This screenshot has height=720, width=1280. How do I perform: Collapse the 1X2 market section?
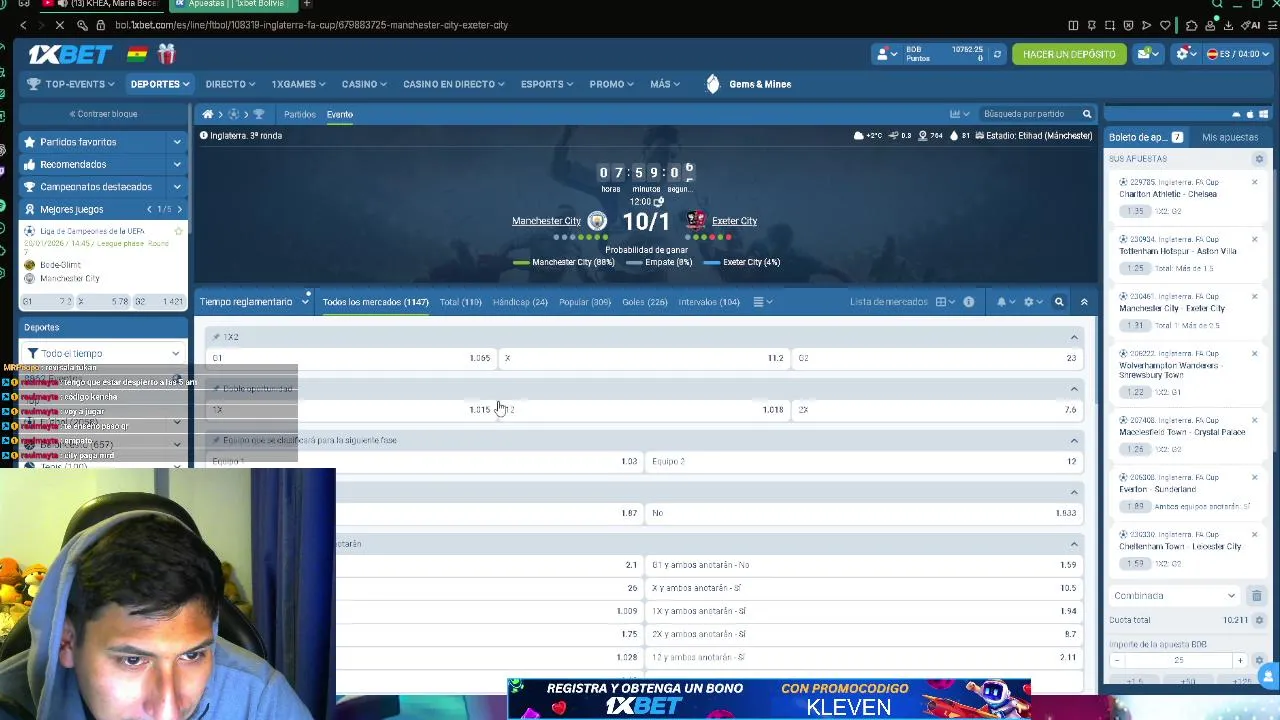(x=1074, y=337)
